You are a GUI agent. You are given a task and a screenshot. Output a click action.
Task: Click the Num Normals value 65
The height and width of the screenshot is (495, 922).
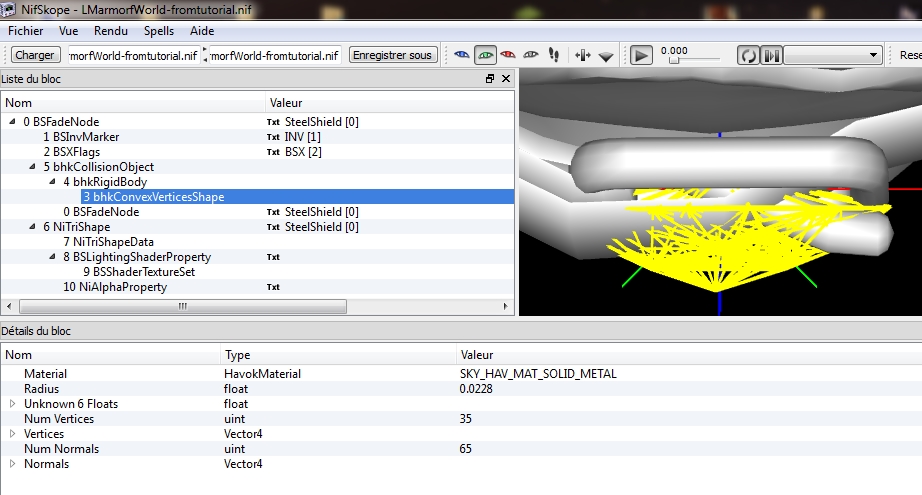[466, 449]
